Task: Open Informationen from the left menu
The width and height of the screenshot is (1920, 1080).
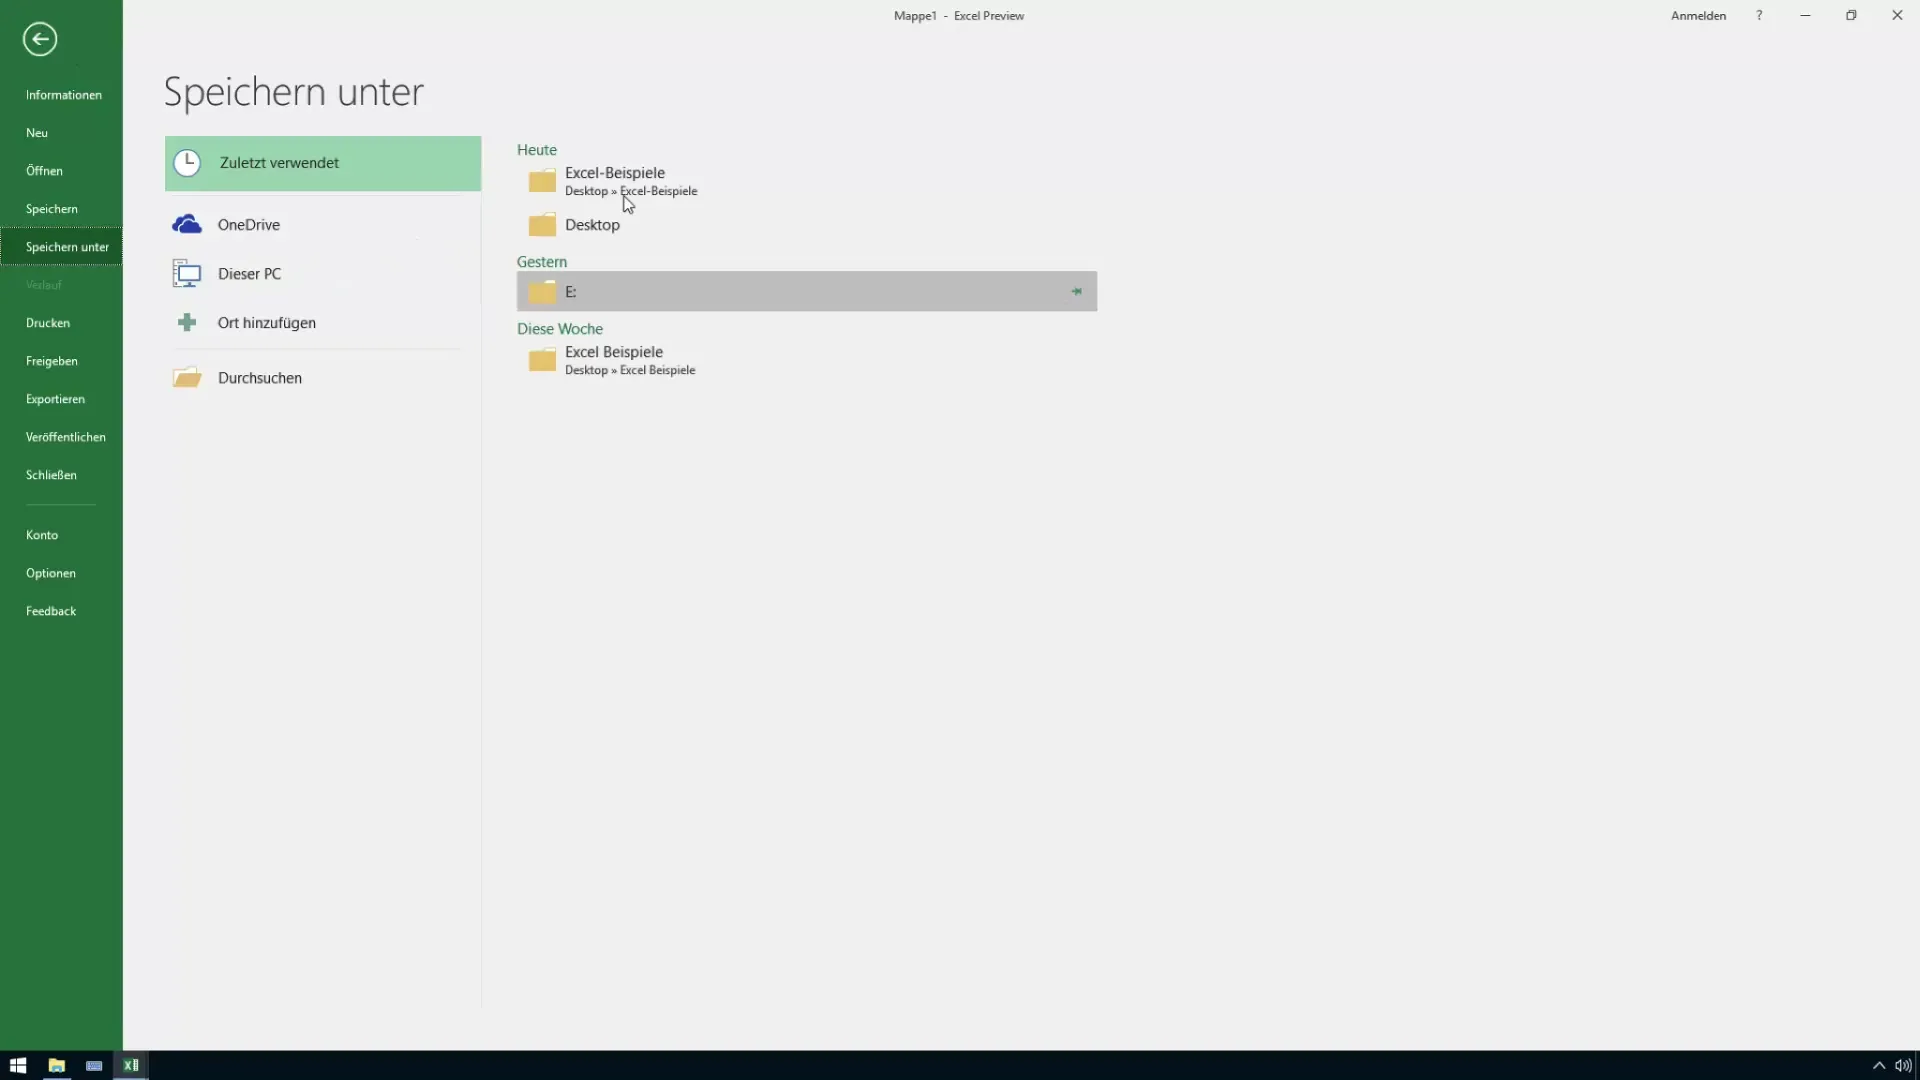Action: point(63,94)
